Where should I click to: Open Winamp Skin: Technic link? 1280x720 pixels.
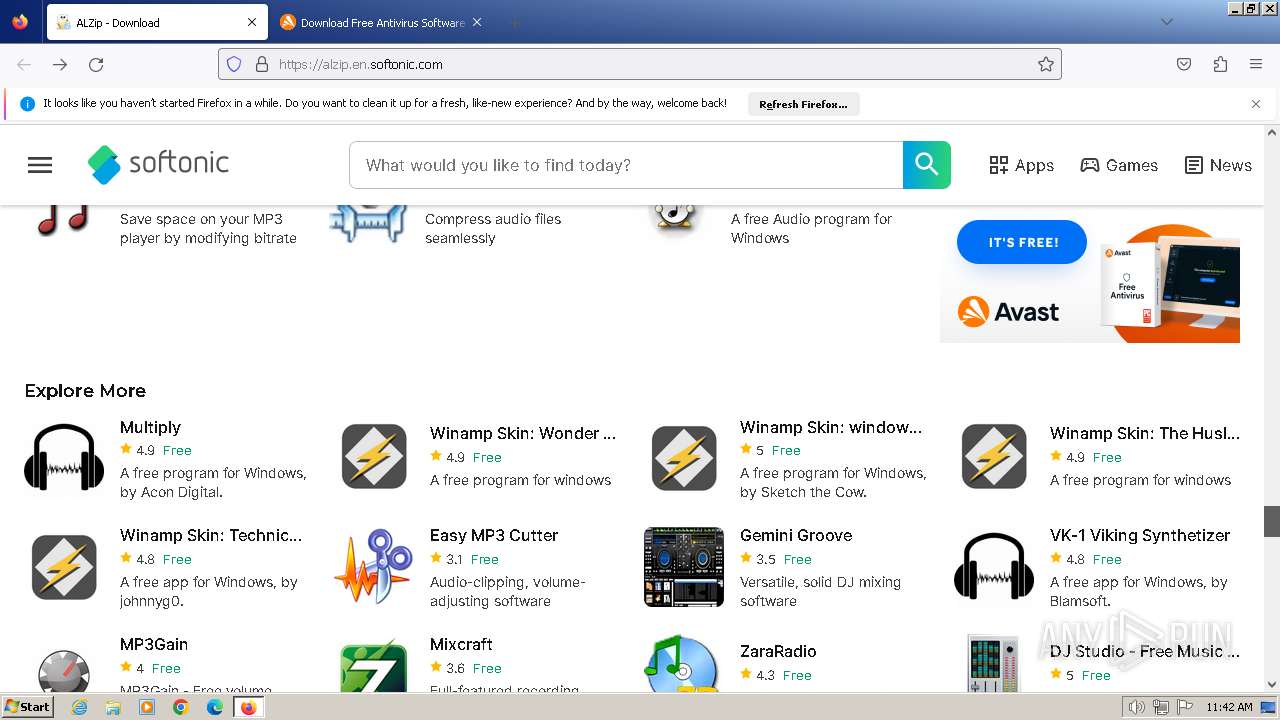[211, 535]
